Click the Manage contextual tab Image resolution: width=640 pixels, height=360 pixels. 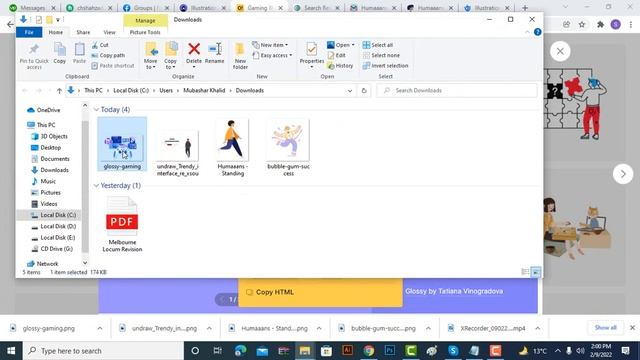tap(145, 20)
